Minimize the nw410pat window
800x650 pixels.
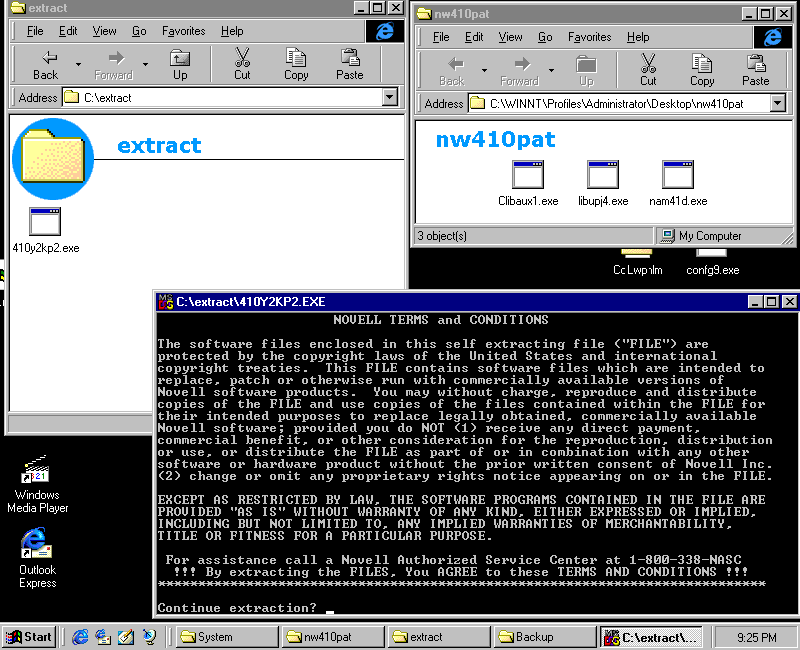point(749,14)
